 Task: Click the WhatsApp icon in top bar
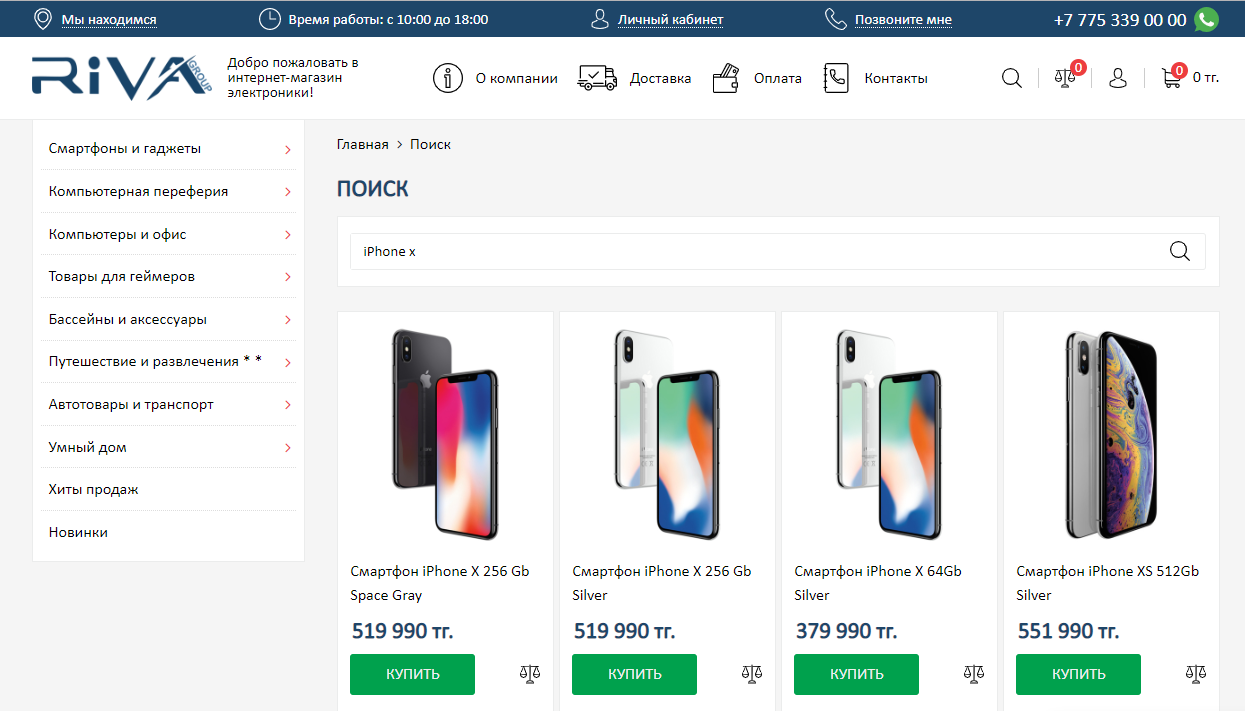coord(1207,19)
